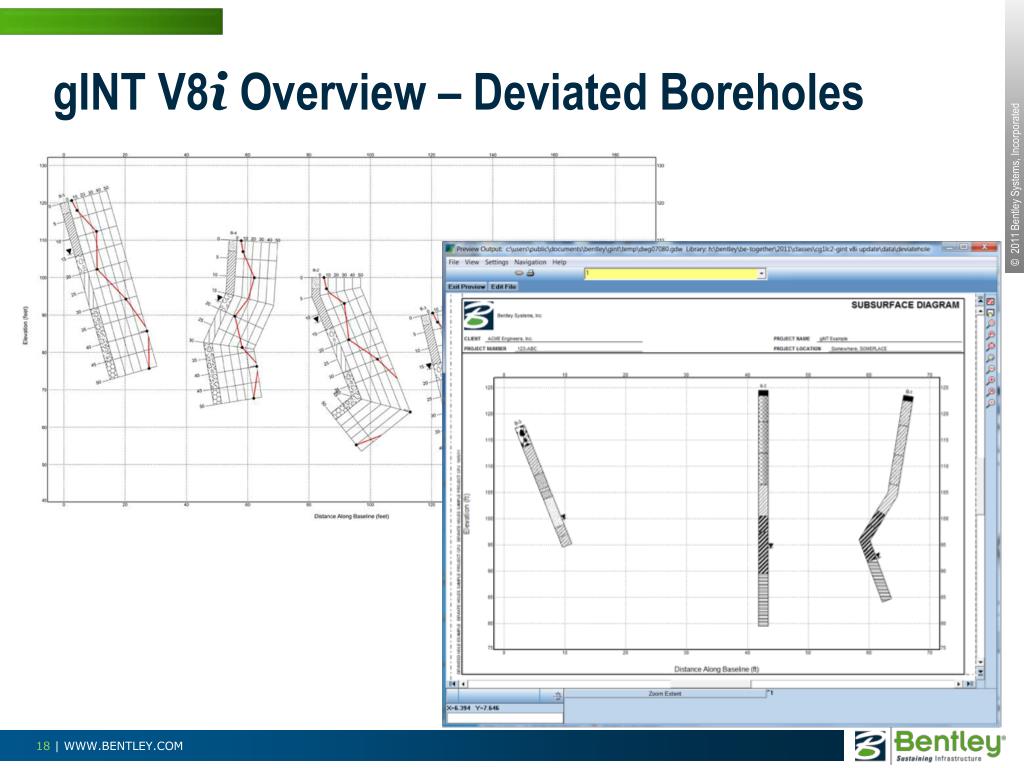
Task: Click the Bentley logo in the diagram header
Action: coord(478,315)
